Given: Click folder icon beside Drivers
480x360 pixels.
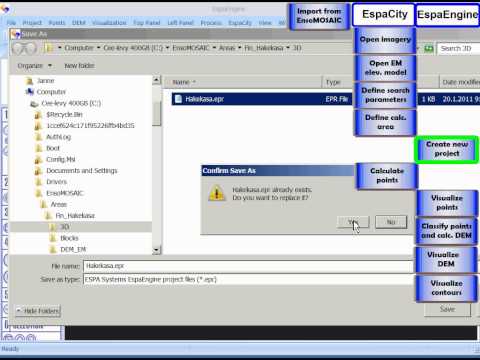Looking at the screenshot, I should 39,182.
